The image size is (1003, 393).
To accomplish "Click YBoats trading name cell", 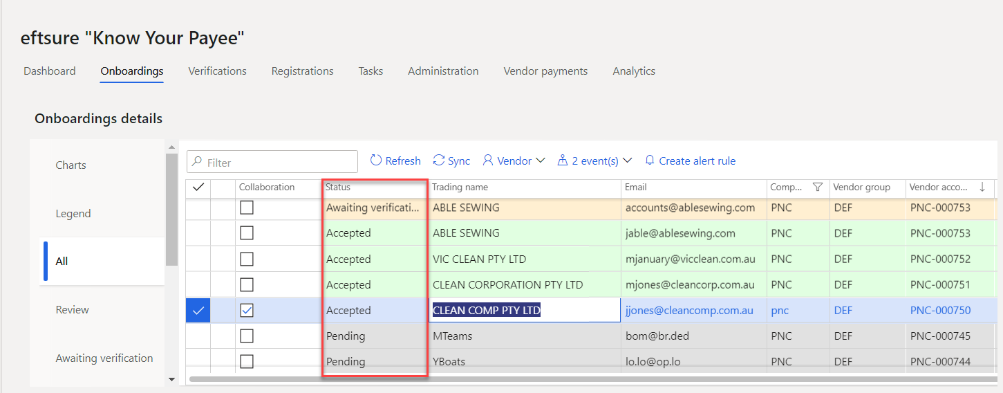I will pos(525,362).
